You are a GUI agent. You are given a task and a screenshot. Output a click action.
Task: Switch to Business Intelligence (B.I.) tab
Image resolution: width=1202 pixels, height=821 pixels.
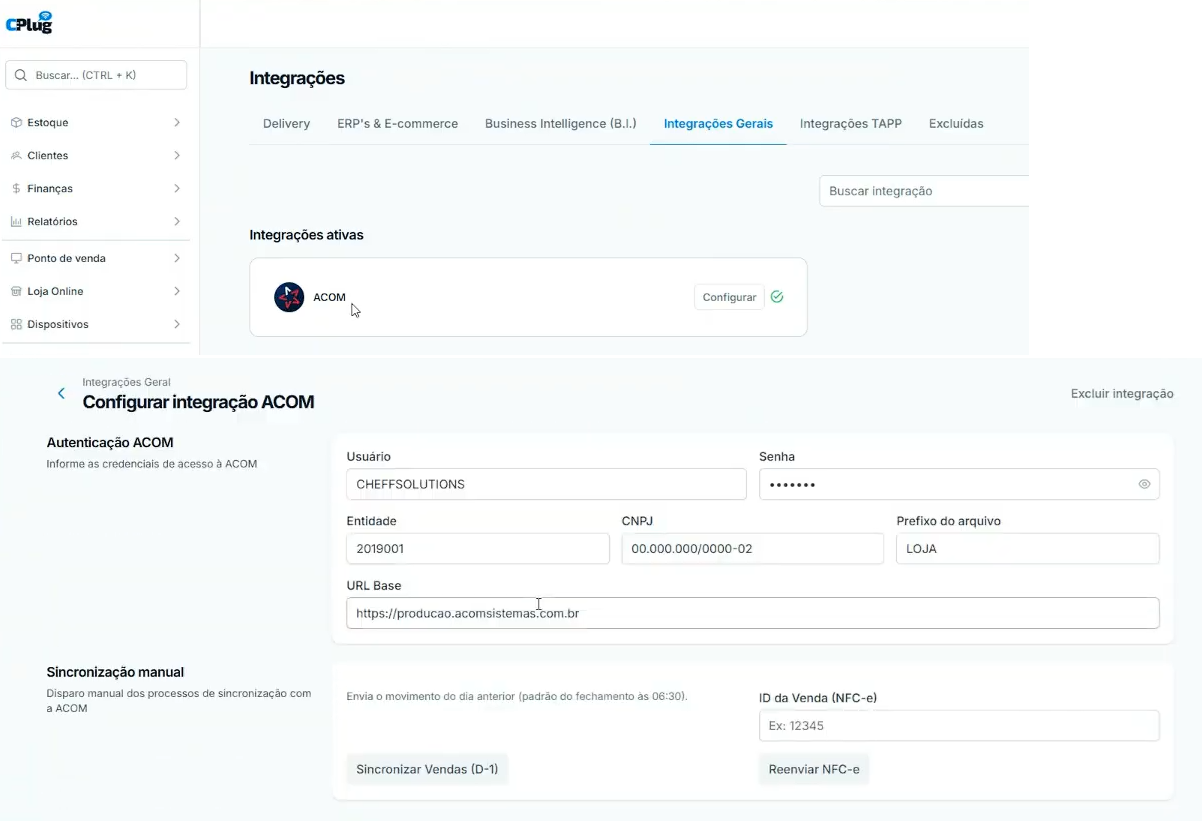[560, 124]
